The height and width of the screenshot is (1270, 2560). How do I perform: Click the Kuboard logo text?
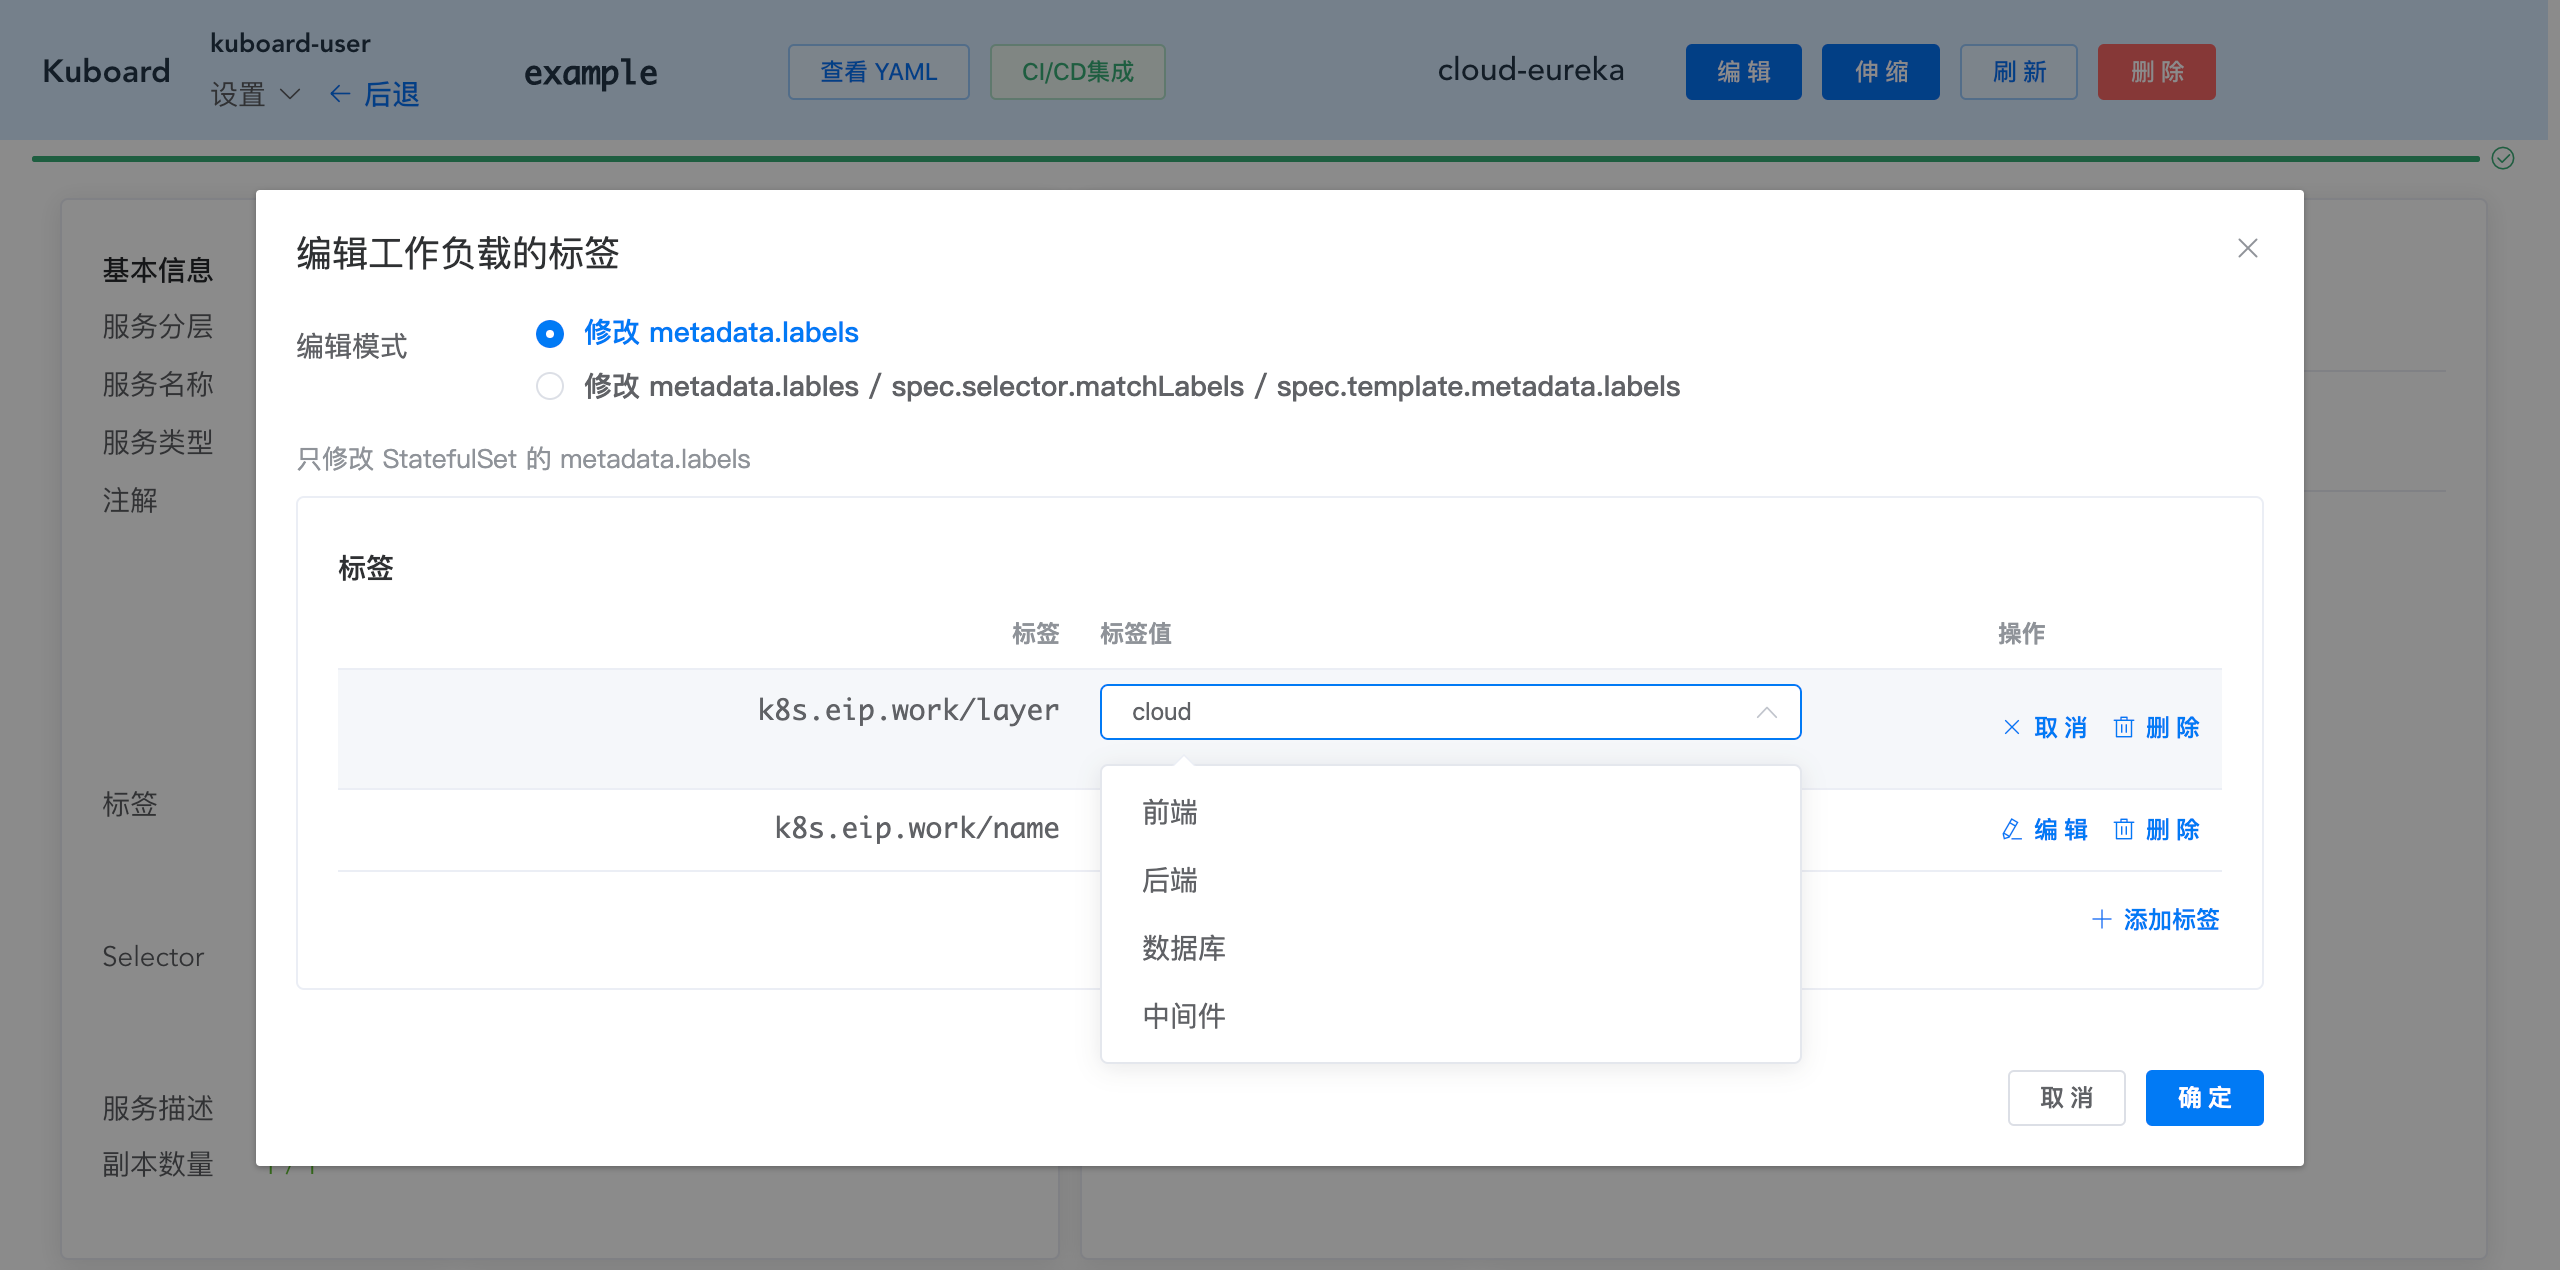(x=106, y=72)
